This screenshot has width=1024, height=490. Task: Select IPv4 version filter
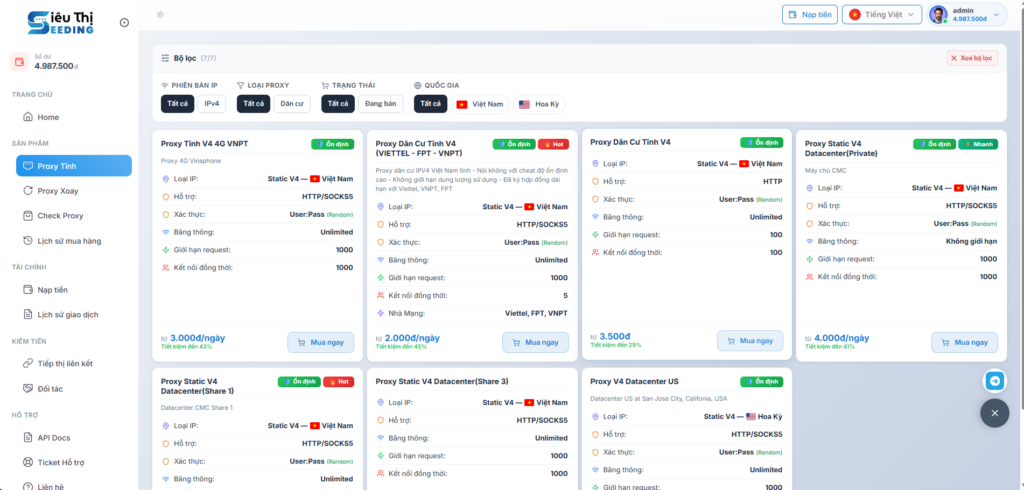click(212, 104)
